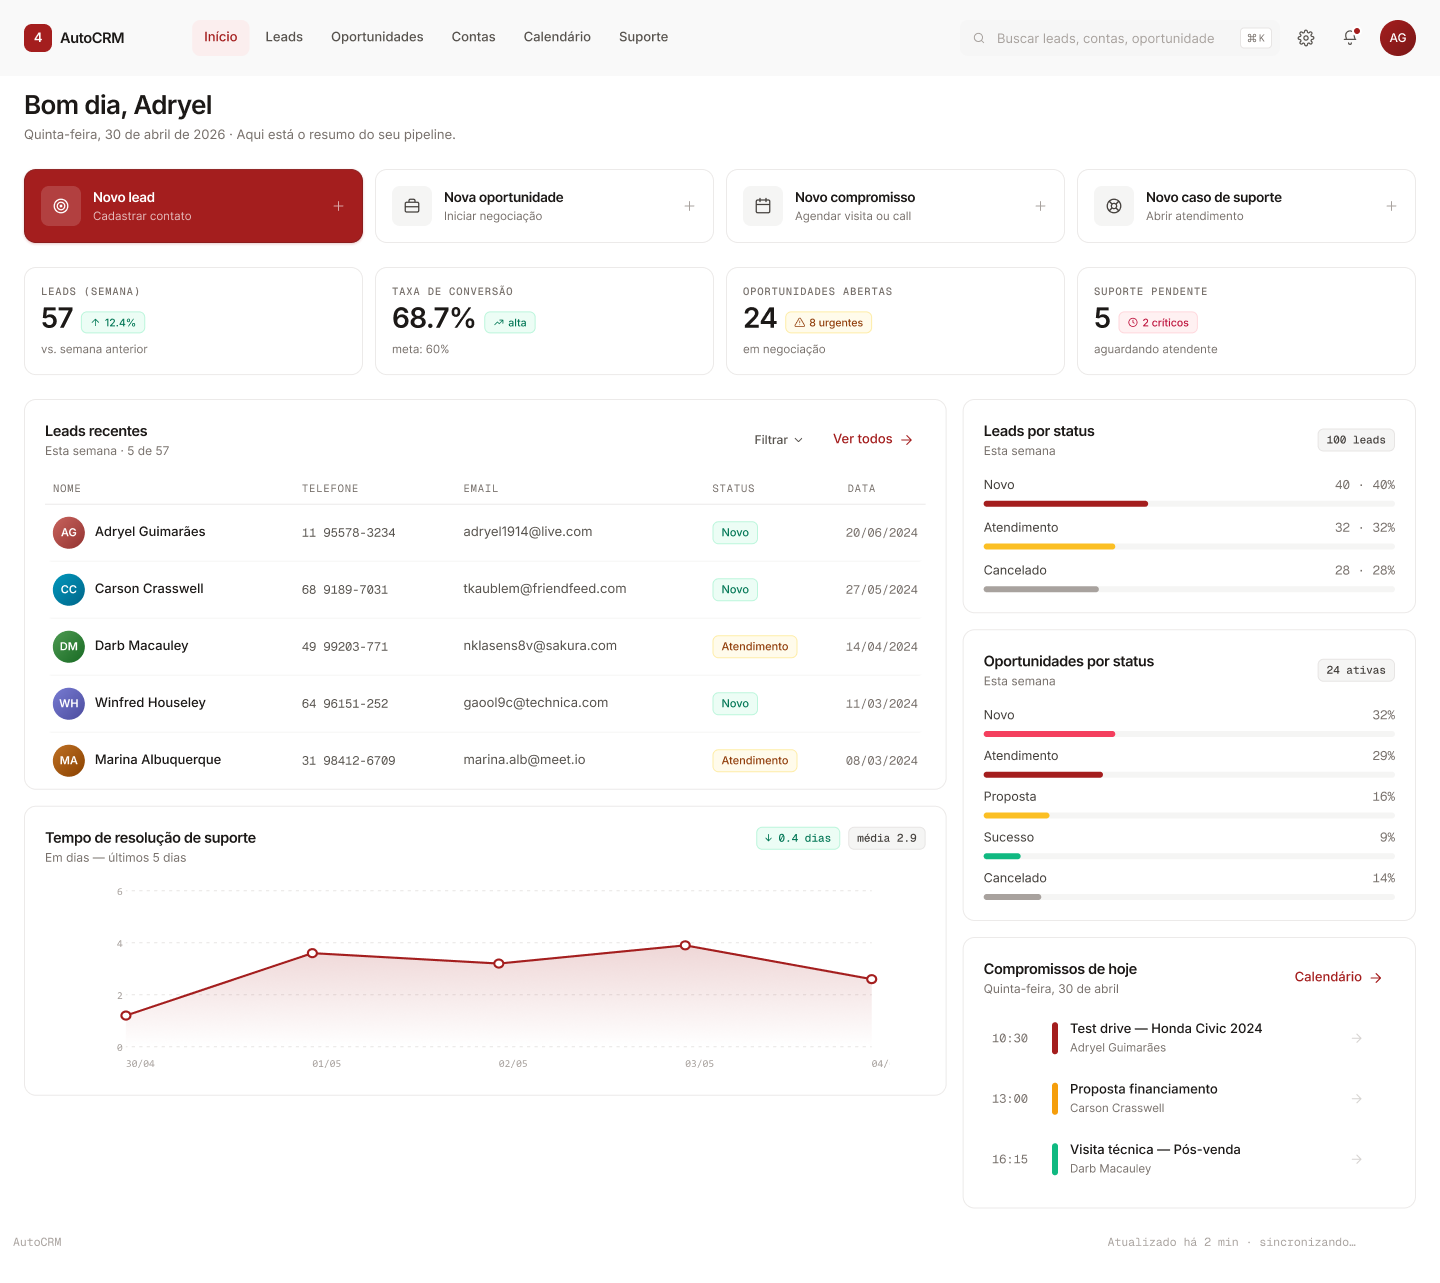
Task: Click Ver todos link
Action: click(873, 439)
